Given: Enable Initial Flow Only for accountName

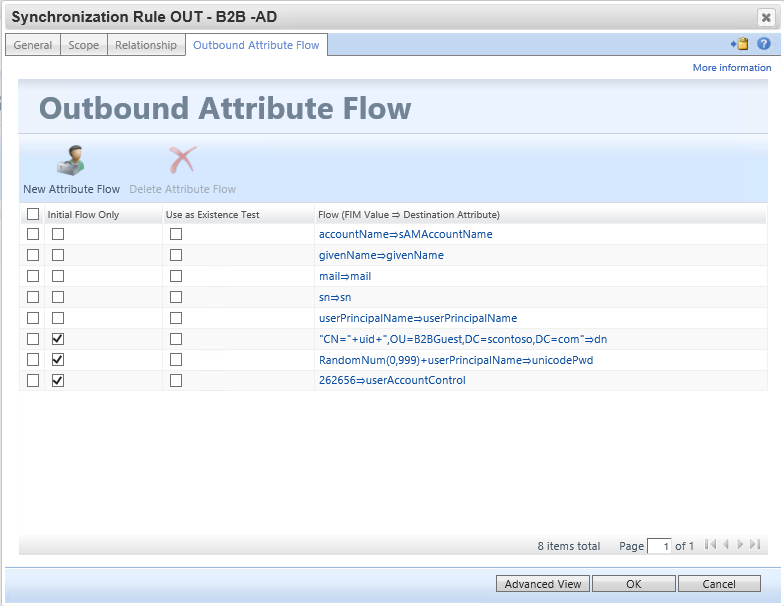Looking at the screenshot, I should [58, 234].
